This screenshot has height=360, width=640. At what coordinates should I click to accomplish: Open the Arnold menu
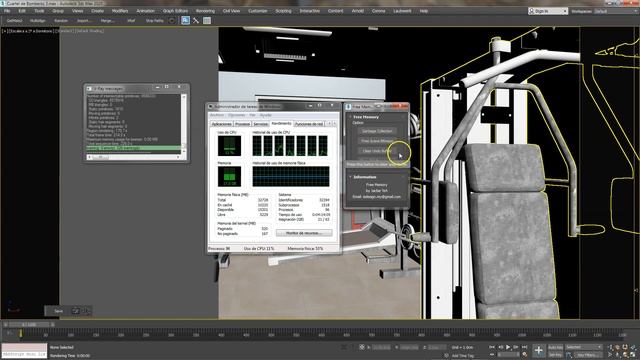point(358,11)
